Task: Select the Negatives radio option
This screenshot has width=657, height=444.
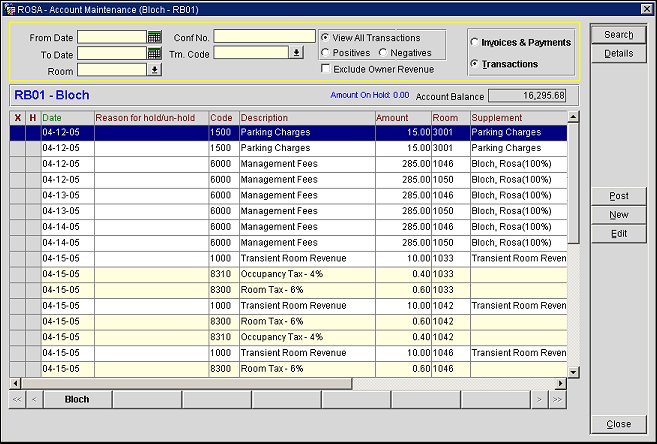Action: [x=384, y=53]
